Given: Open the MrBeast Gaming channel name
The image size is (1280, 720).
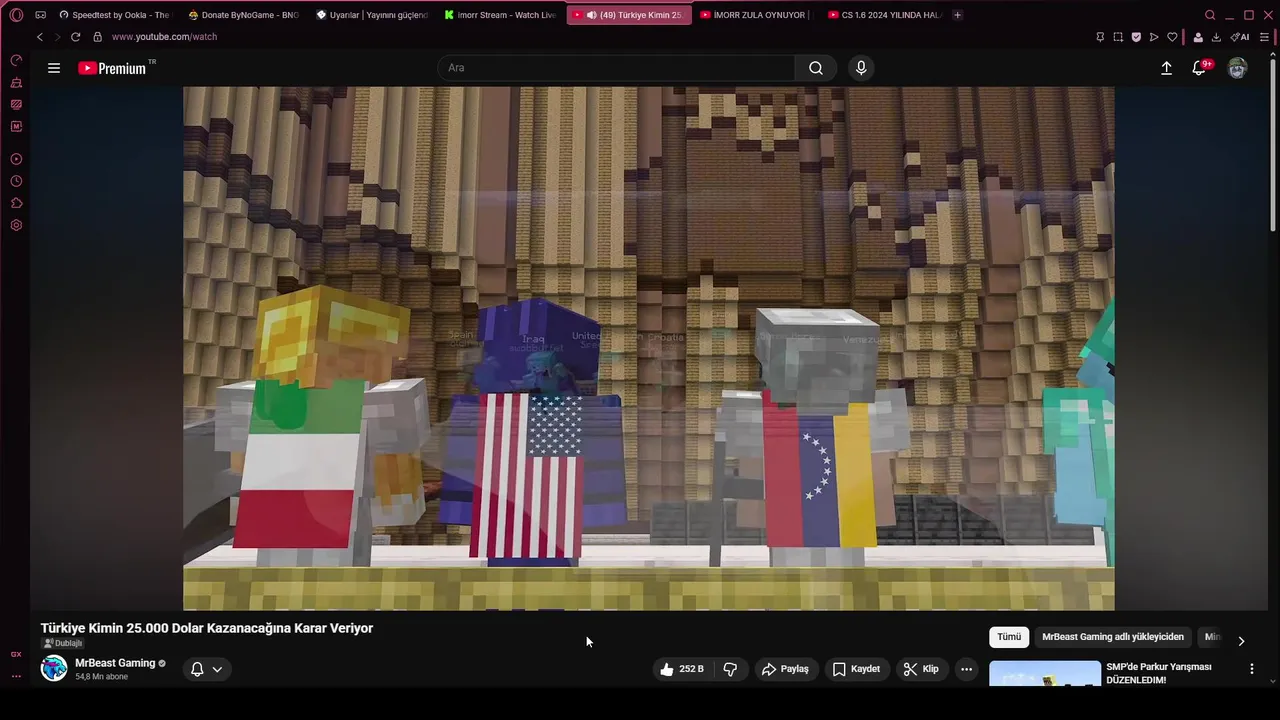Looking at the screenshot, I should (x=115, y=663).
